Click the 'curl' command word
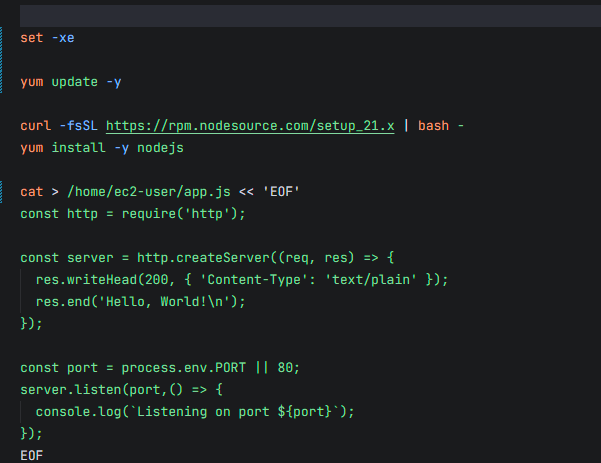Screen dimensions: 601x463 [35, 126]
